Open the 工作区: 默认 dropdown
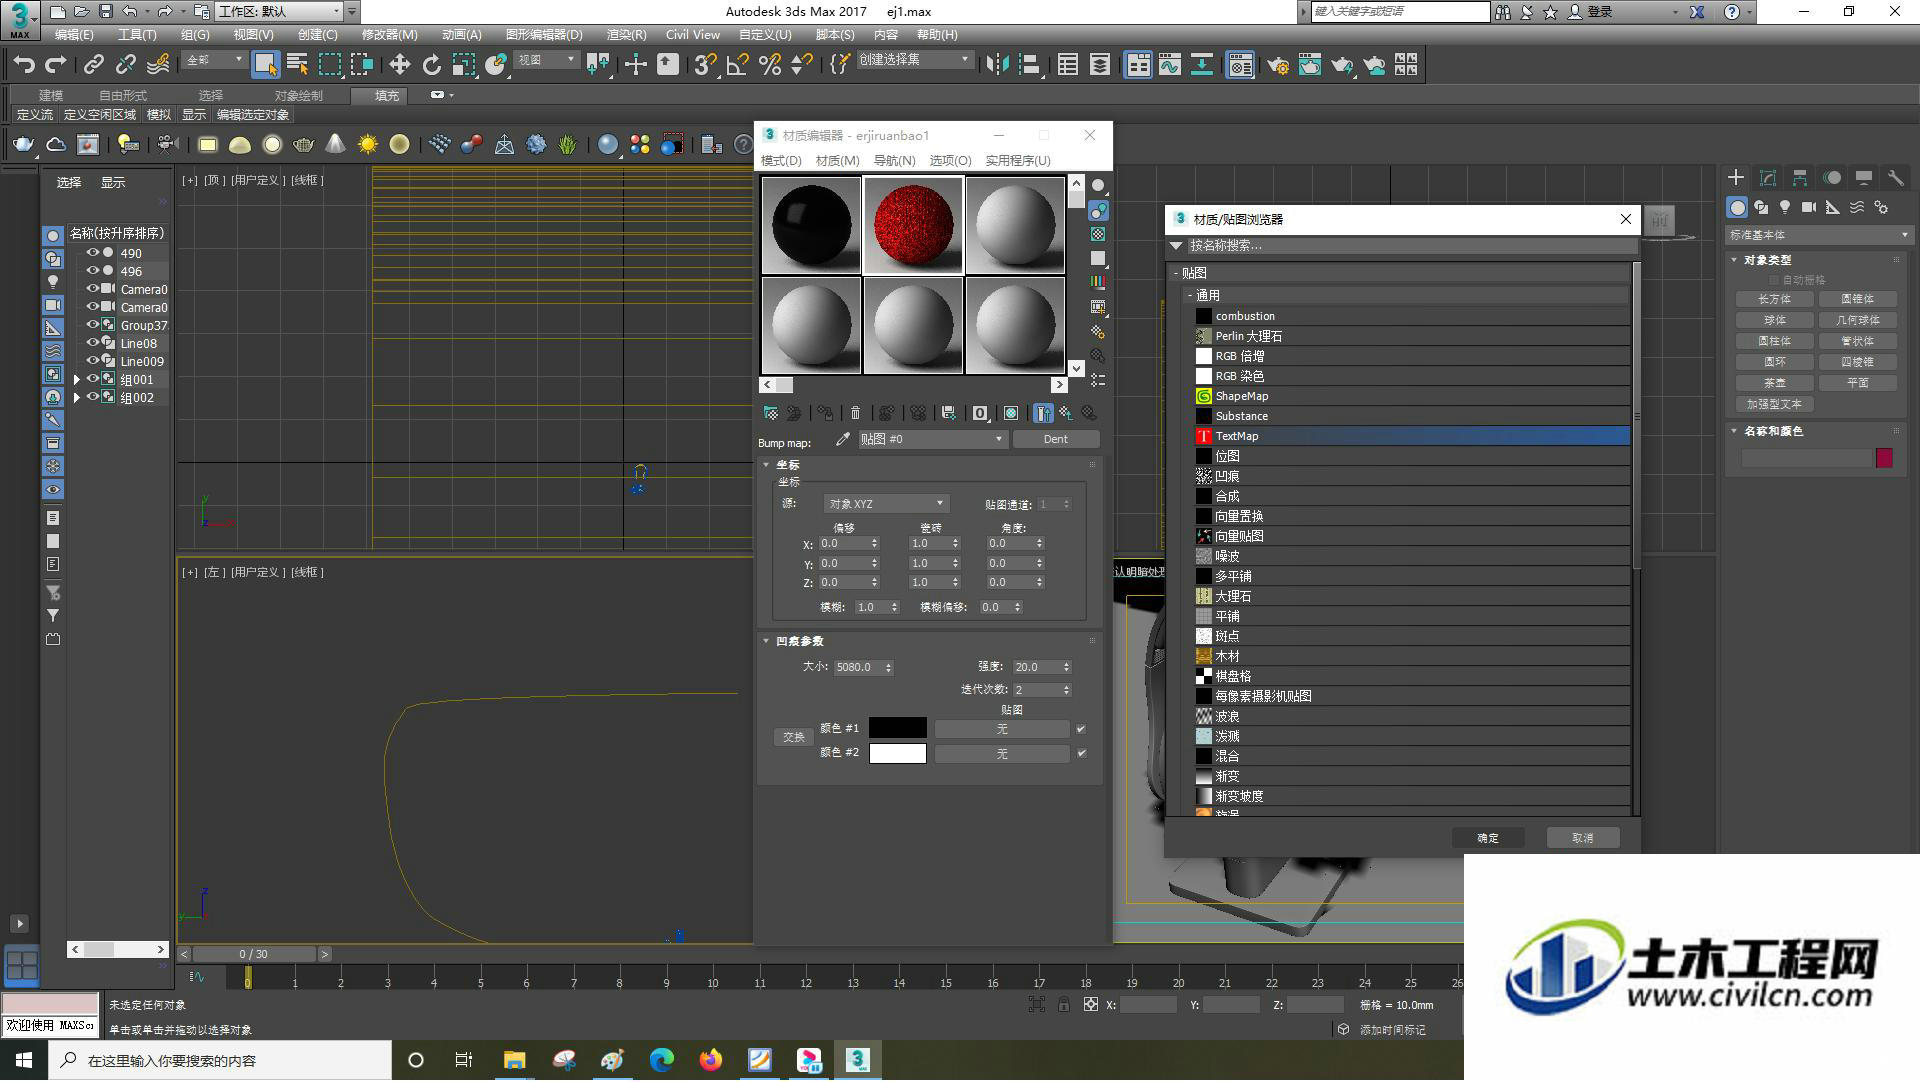 coord(279,12)
